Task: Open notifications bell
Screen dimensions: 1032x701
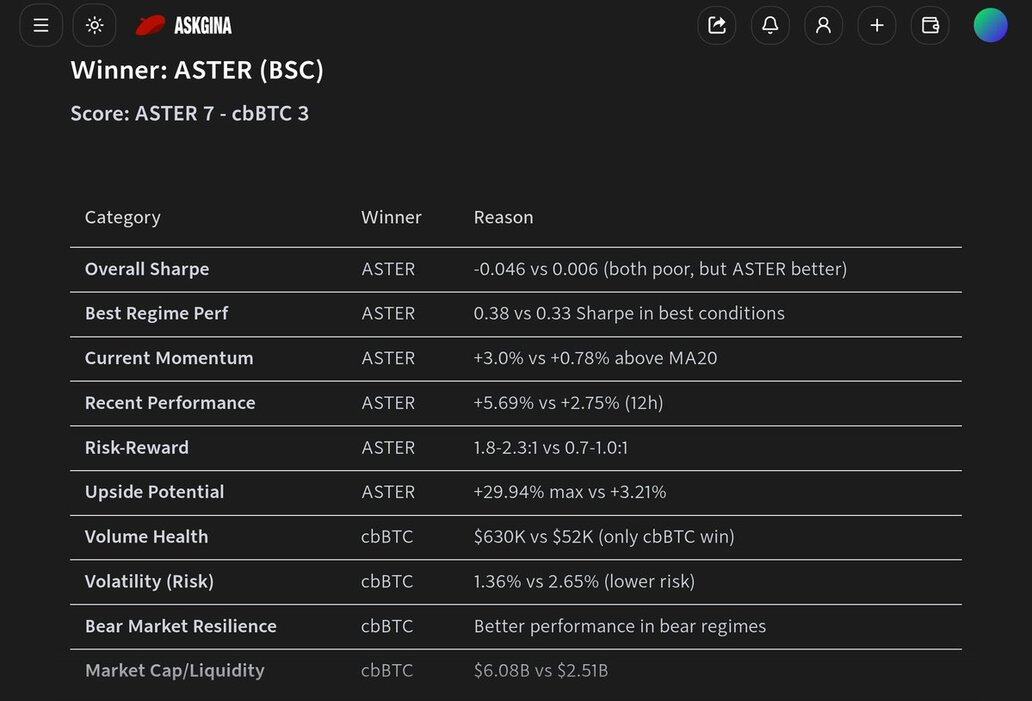Action: pyautogui.click(x=770, y=25)
